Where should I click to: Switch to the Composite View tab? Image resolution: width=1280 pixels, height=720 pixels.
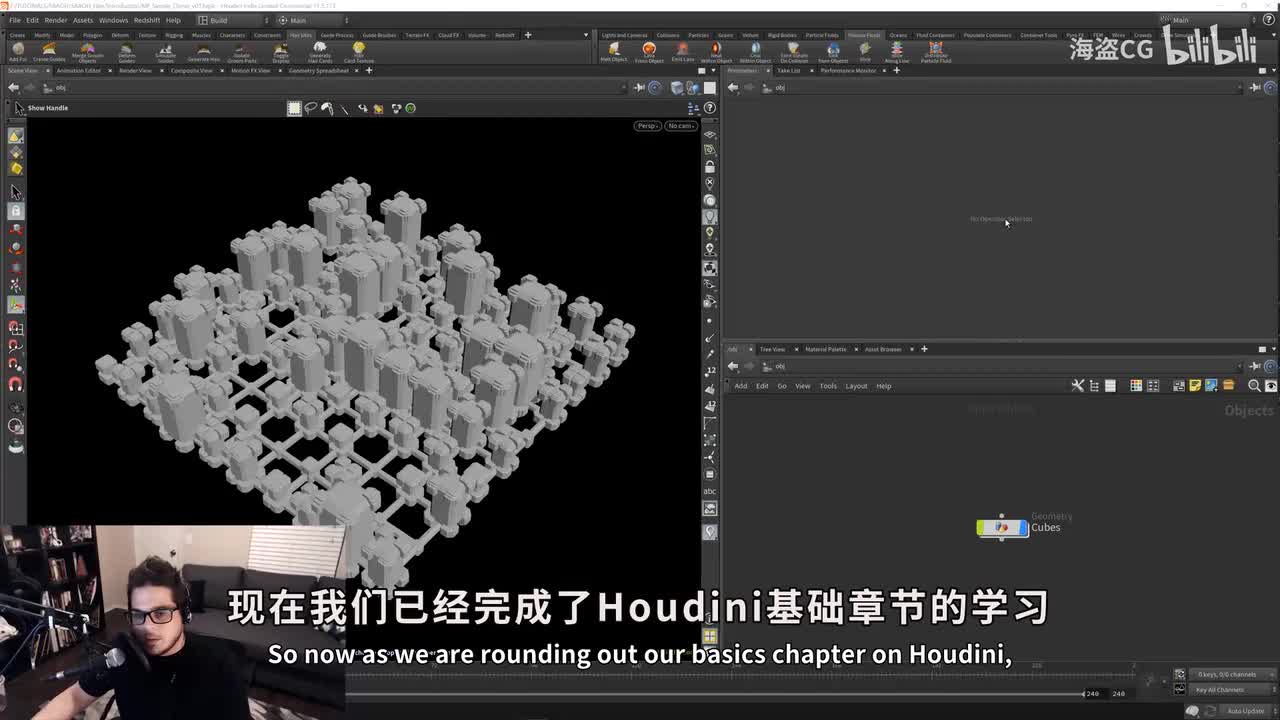(190, 70)
